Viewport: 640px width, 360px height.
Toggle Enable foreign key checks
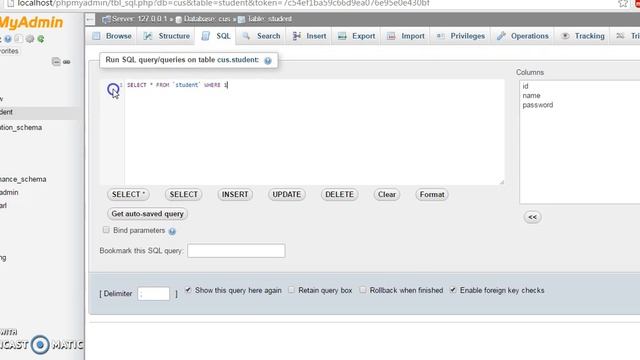[453, 290]
